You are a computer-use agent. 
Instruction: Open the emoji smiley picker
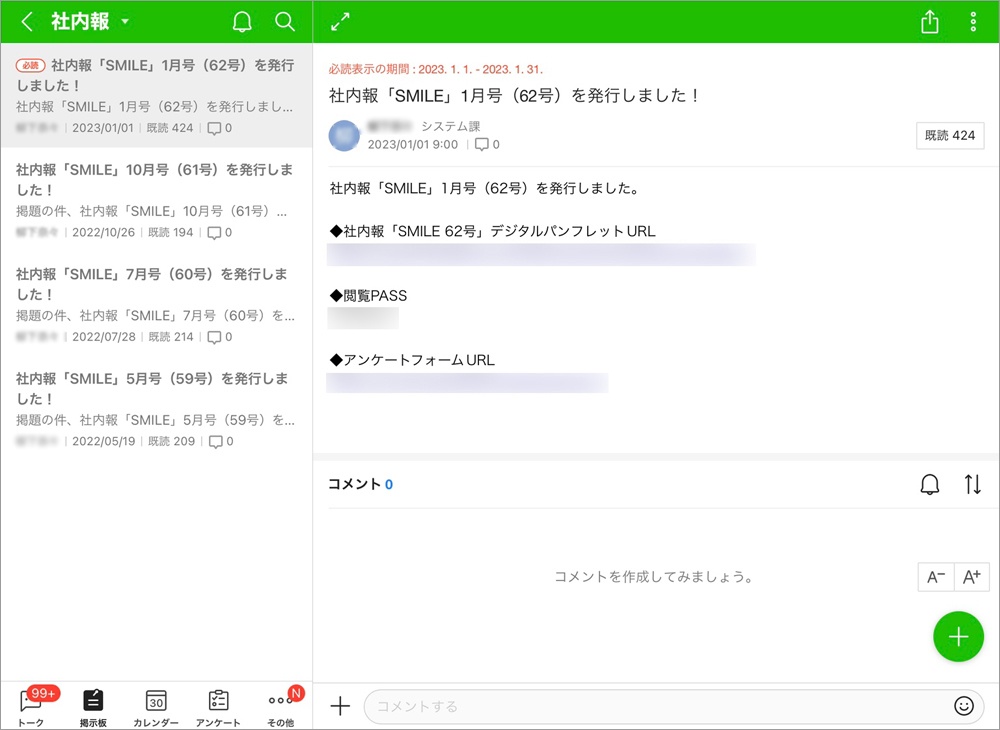point(963,706)
